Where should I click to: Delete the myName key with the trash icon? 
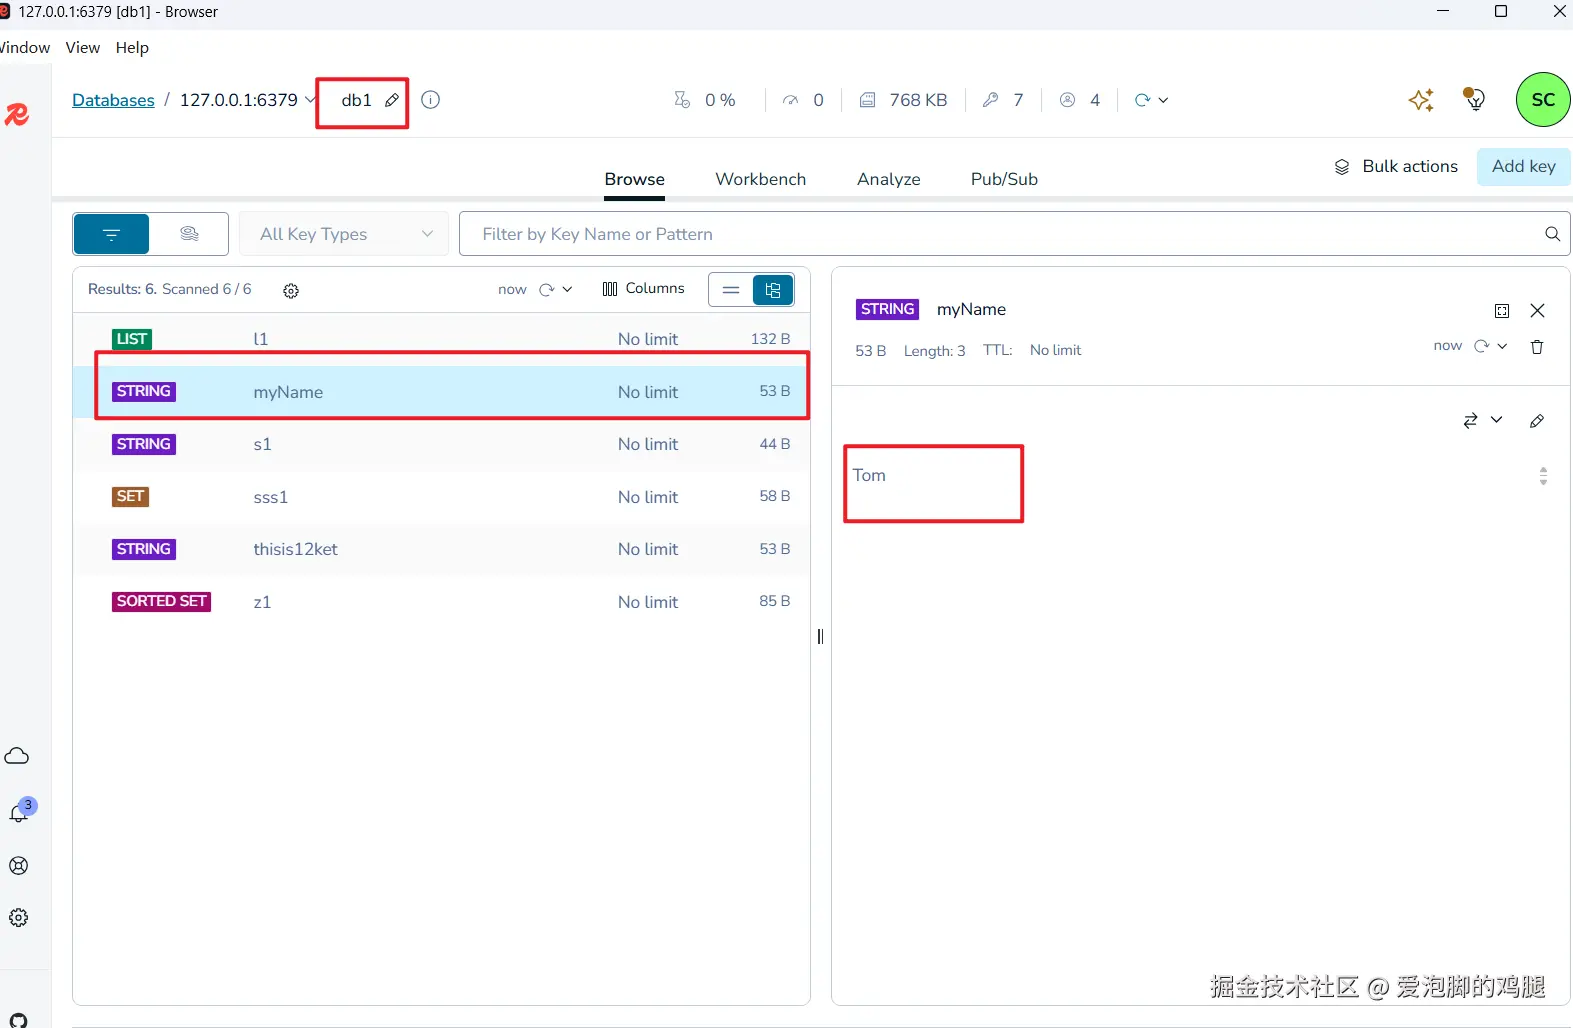1537,347
